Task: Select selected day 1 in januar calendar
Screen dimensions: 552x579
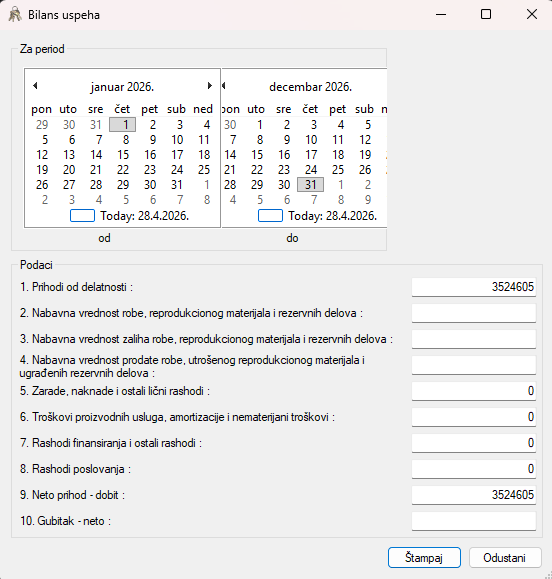Action: tap(123, 125)
